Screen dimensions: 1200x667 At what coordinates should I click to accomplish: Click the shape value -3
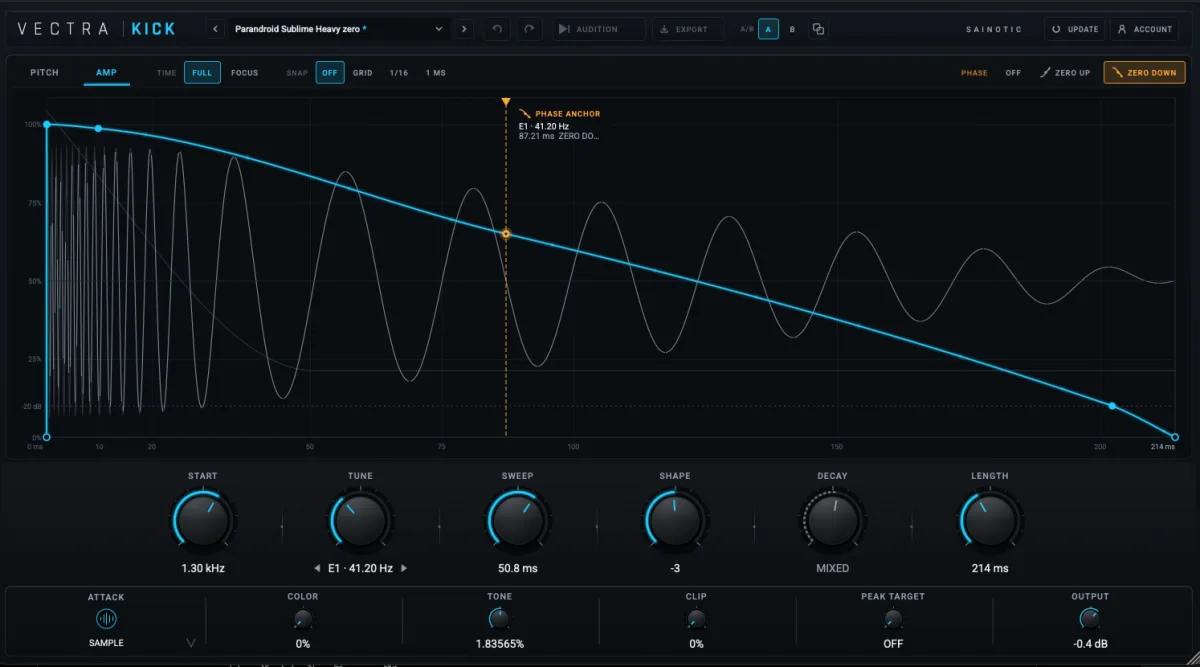coord(675,568)
